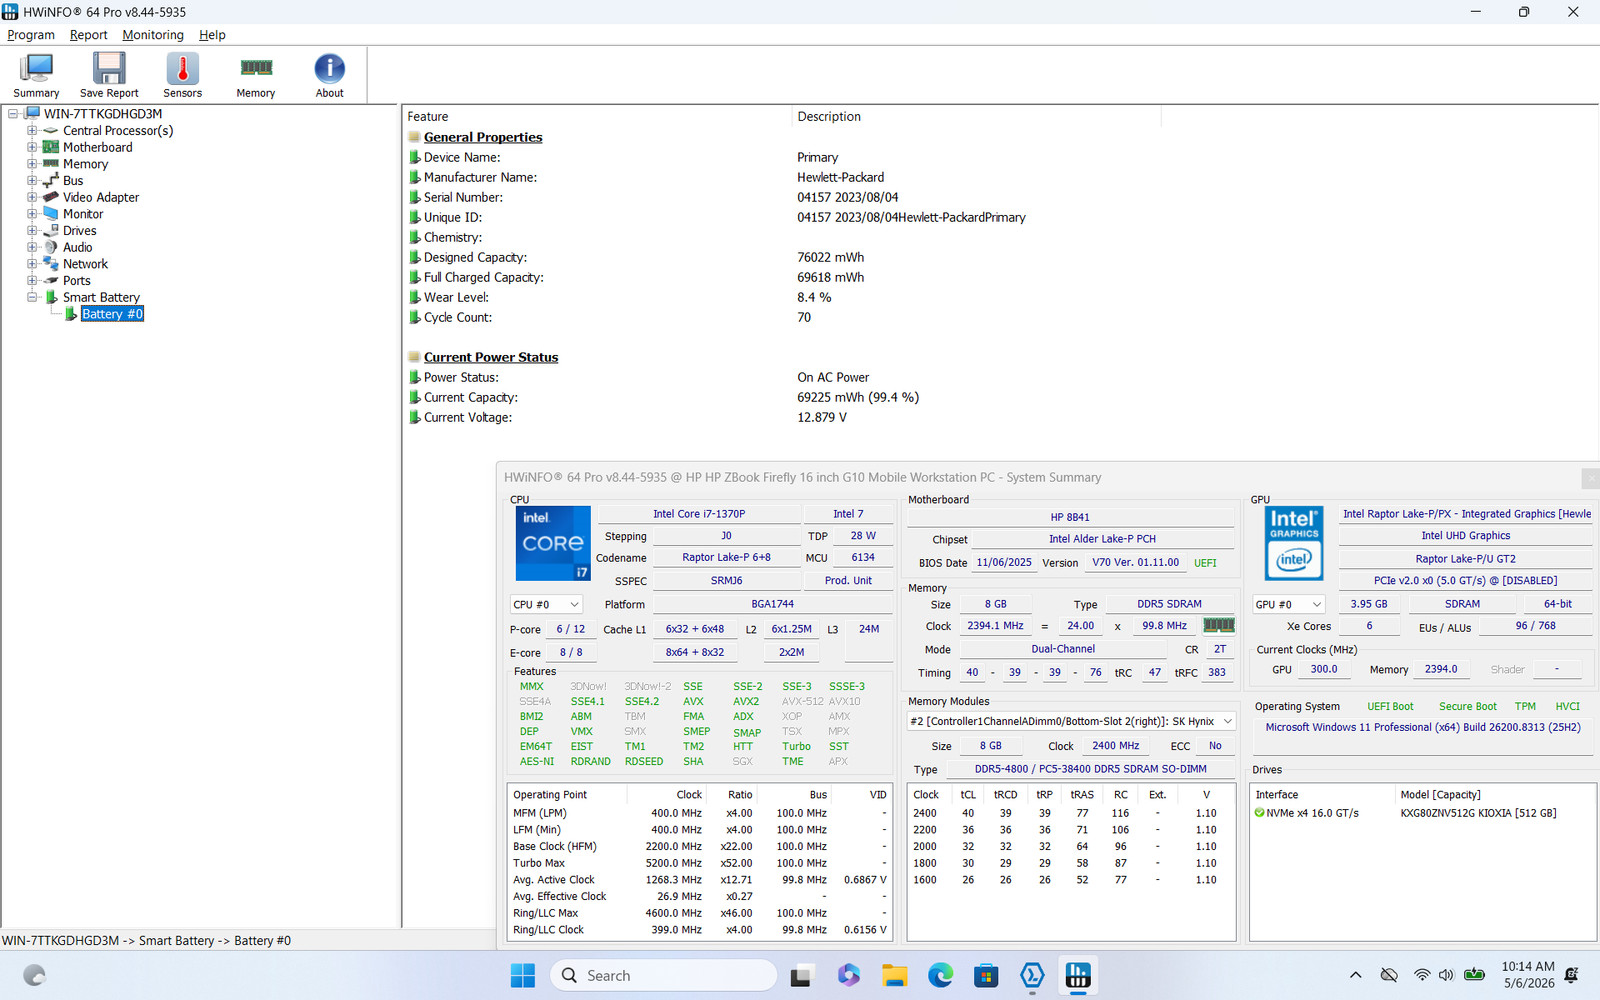Click the battery tray icon
The image size is (1600, 1000).
coord(1474,975)
